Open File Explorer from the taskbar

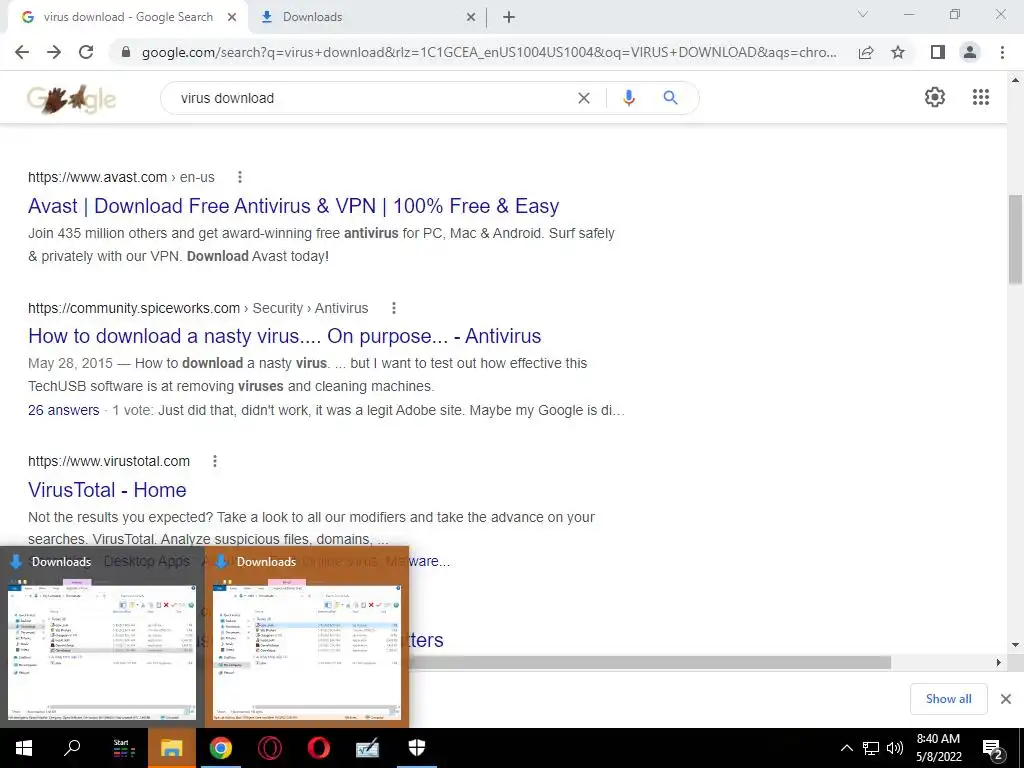[172, 748]
